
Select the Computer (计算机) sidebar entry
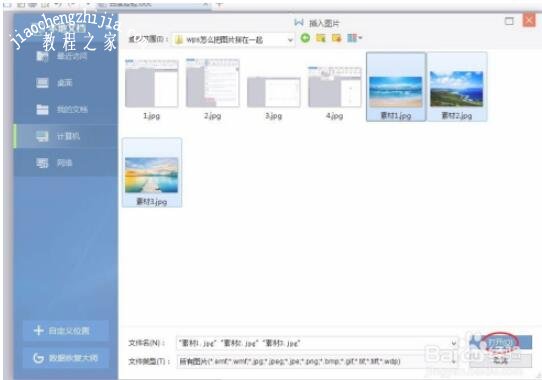click(66, 136)
